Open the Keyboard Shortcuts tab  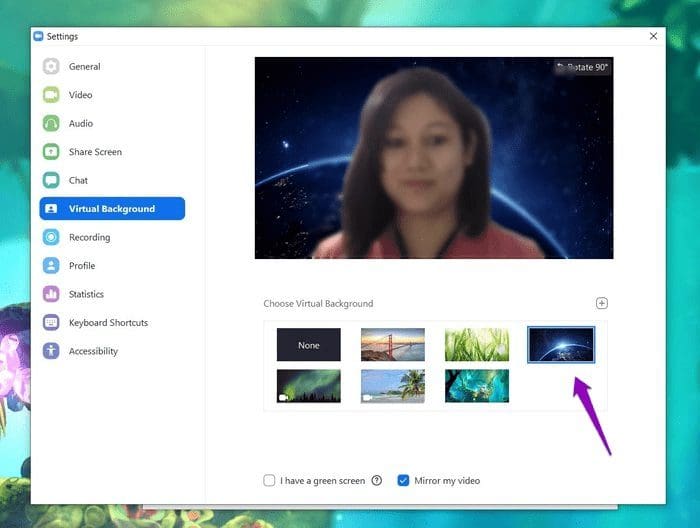click(x=112, y=322)
